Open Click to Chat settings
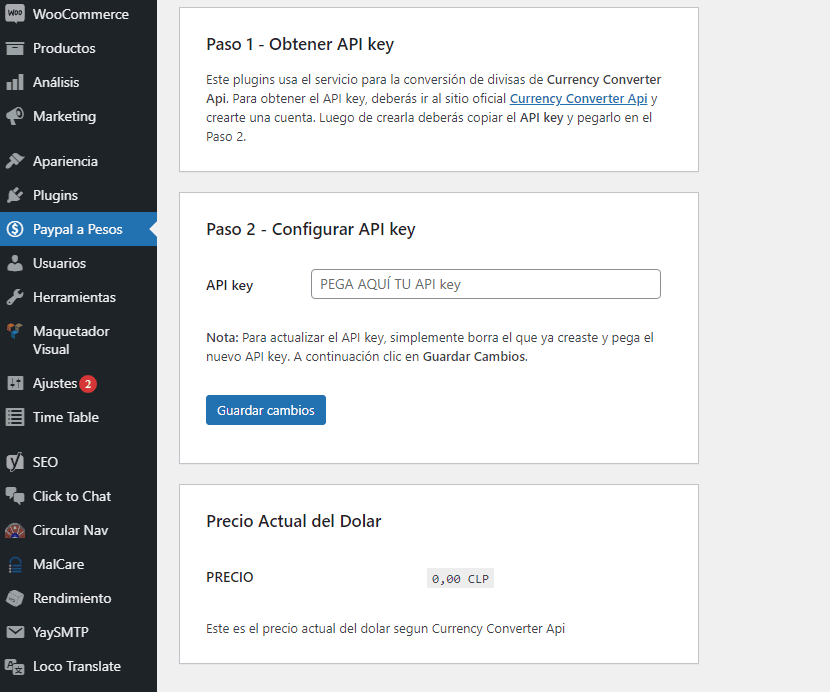 (x=71, y=496)
